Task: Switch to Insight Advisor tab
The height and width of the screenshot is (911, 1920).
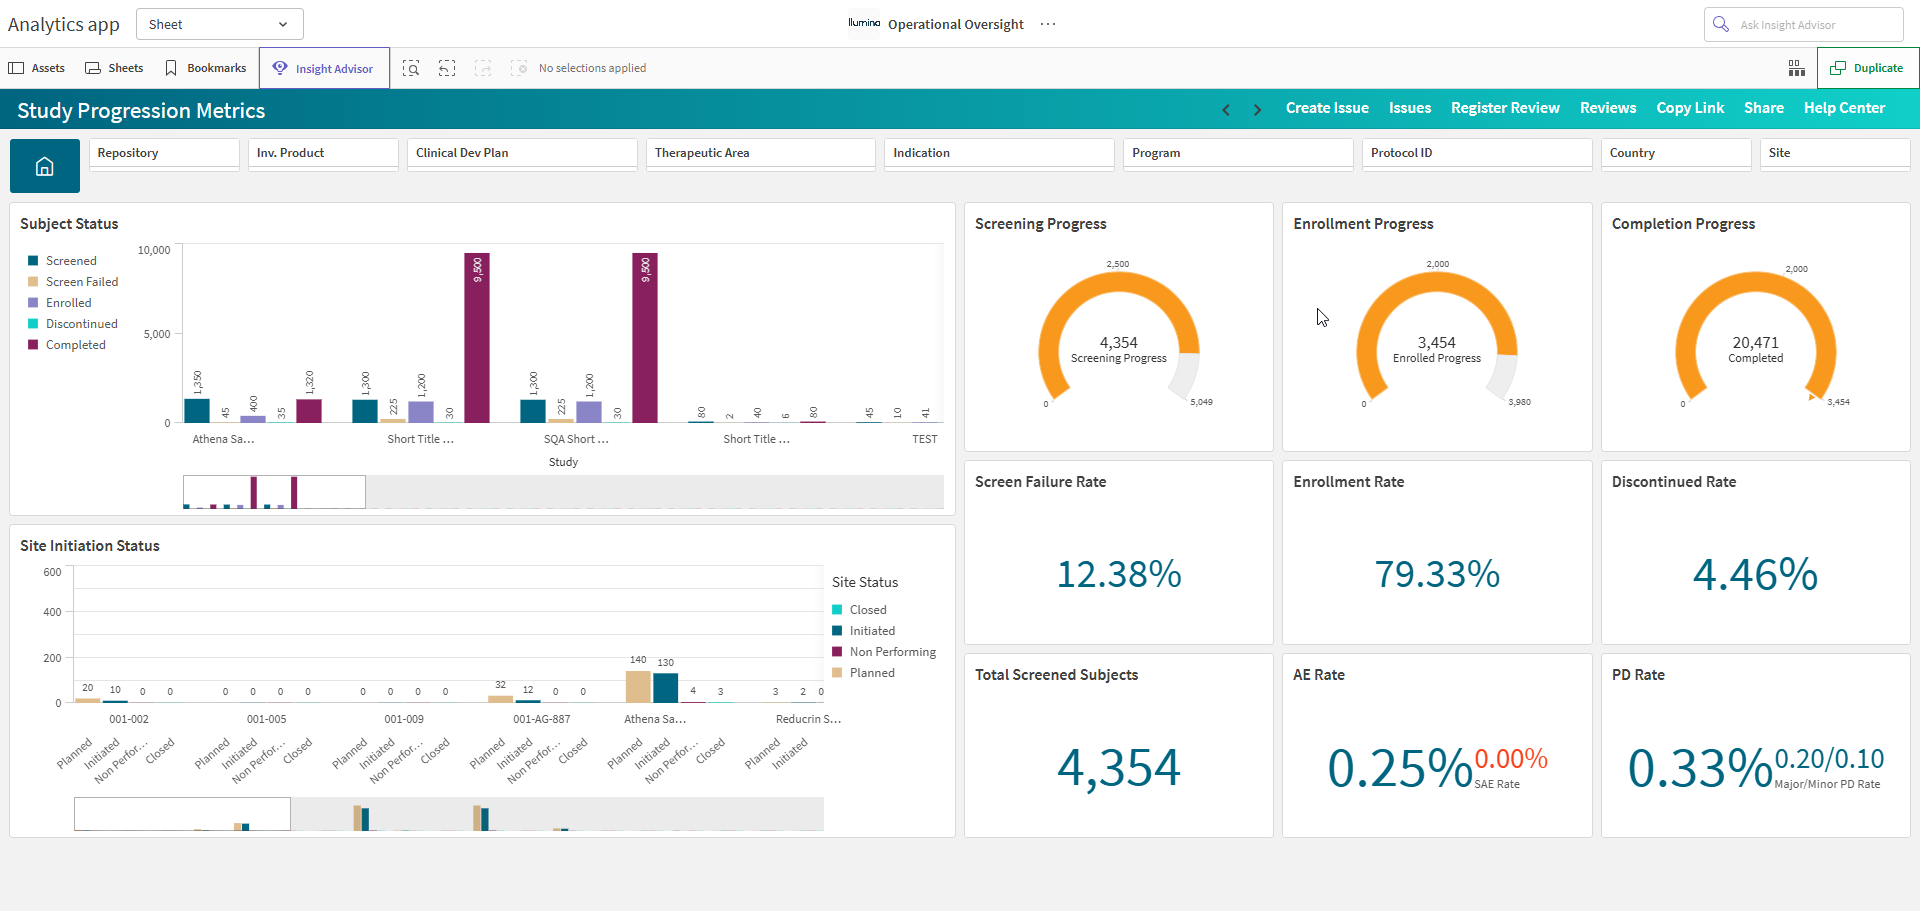Action: (324, 68)
